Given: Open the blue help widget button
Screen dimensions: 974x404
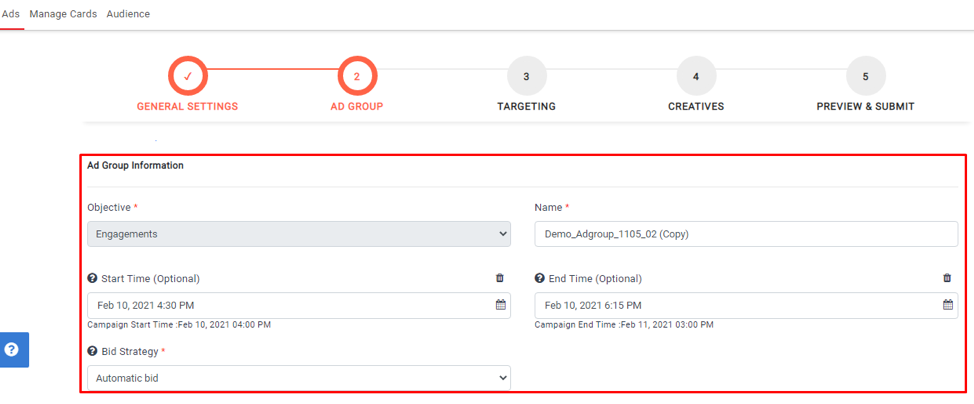Looking at the screenshot, I should tap(14, 350).
